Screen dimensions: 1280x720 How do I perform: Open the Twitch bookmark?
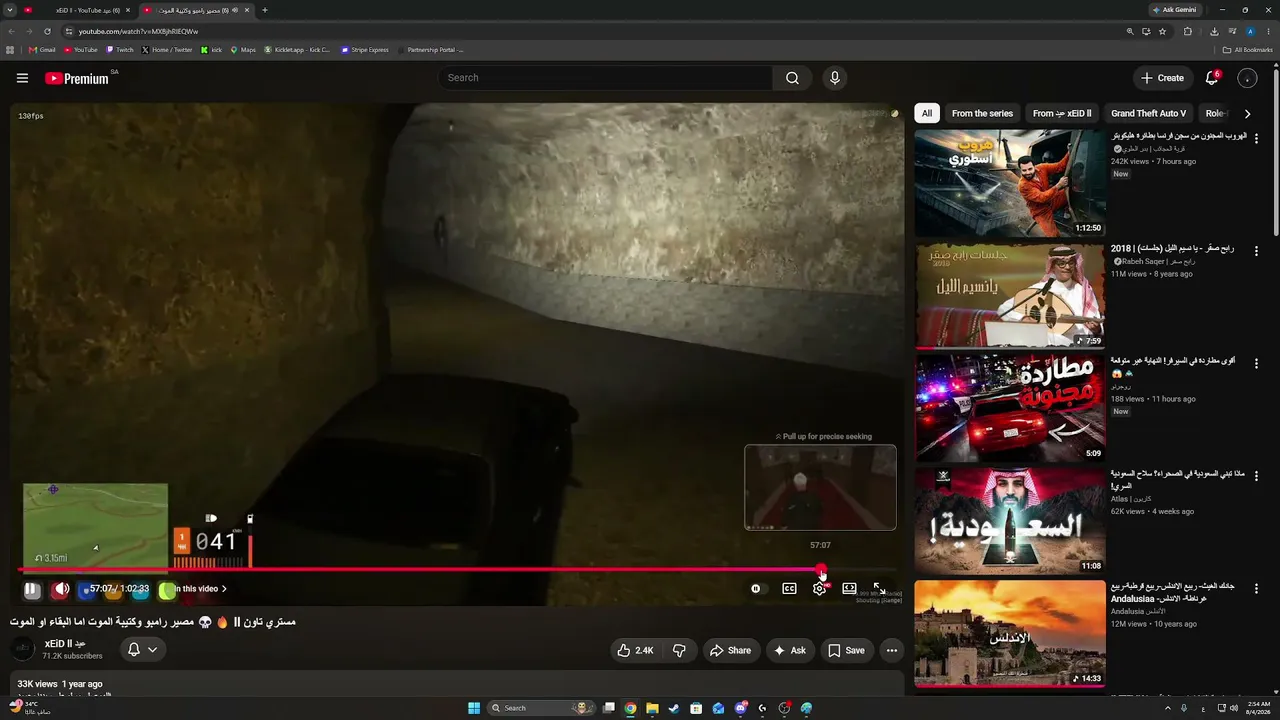pos(120,50)
